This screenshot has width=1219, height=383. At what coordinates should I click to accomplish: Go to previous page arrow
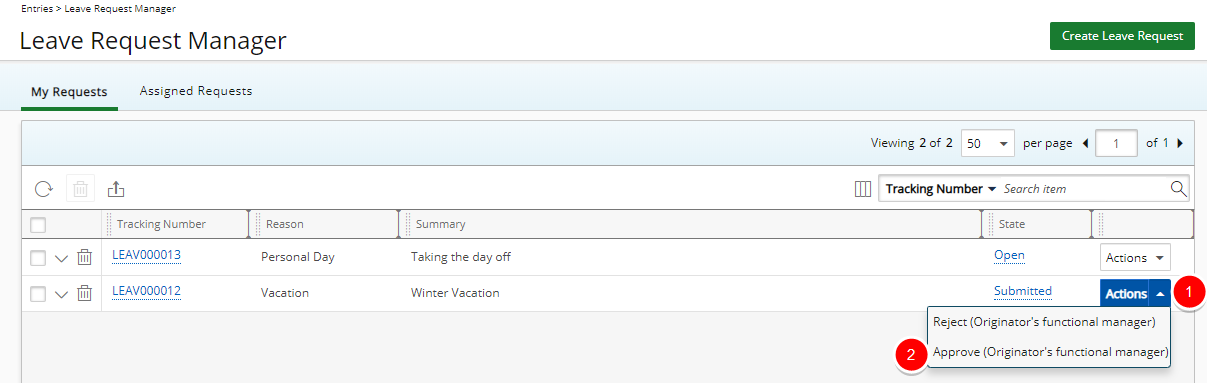[1086, 143]
